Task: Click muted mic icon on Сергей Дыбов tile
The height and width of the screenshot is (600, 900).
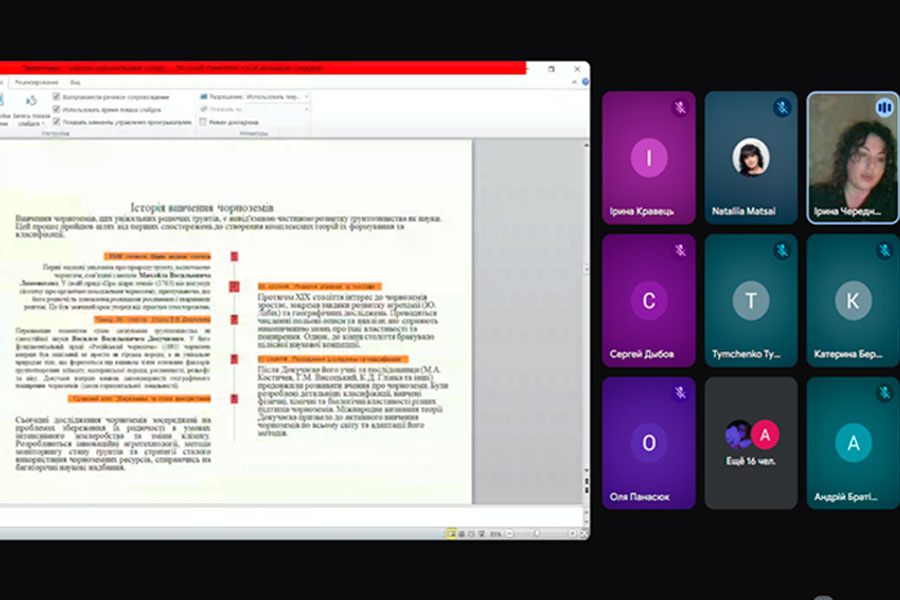Action: pyautogui.click(x=680, y=250)
